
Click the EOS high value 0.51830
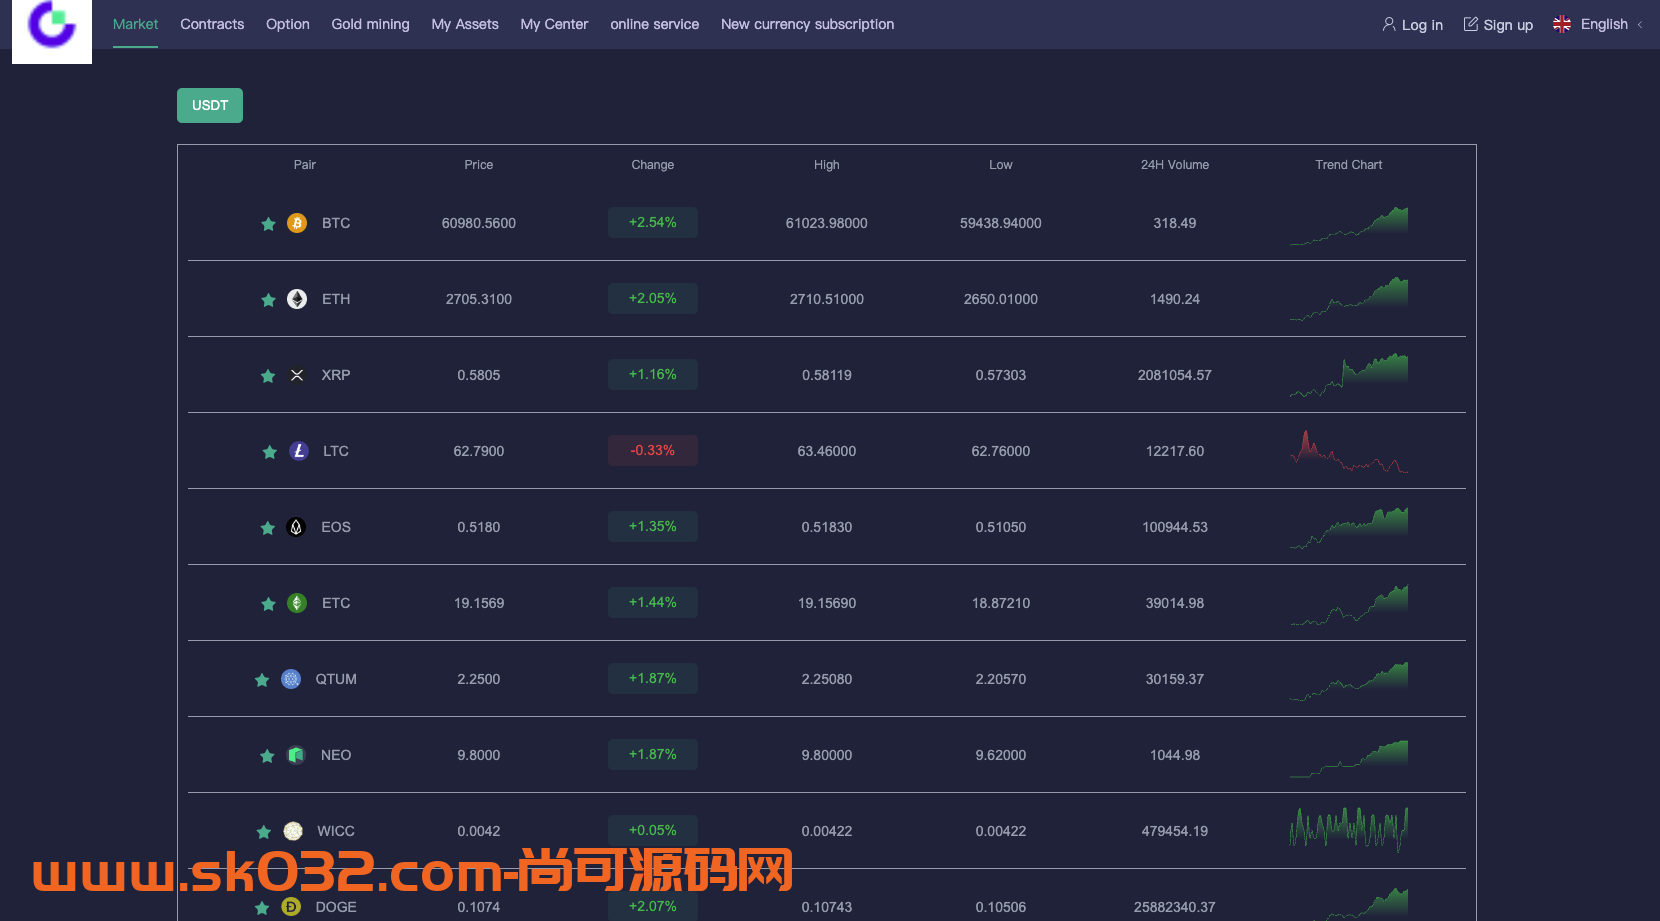click(x=827, y=527)
